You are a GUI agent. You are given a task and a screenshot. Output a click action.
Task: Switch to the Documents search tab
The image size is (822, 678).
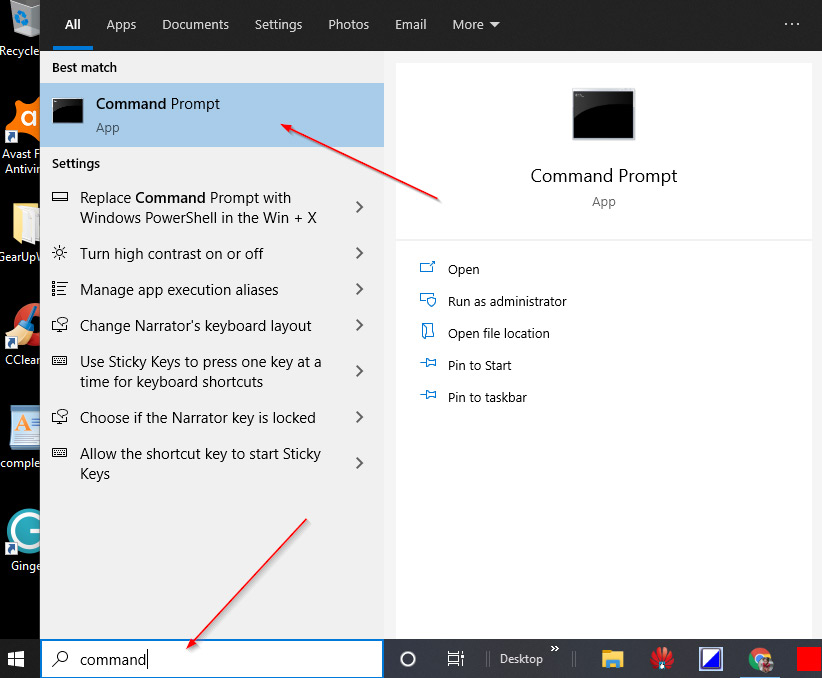coord(195,25)
